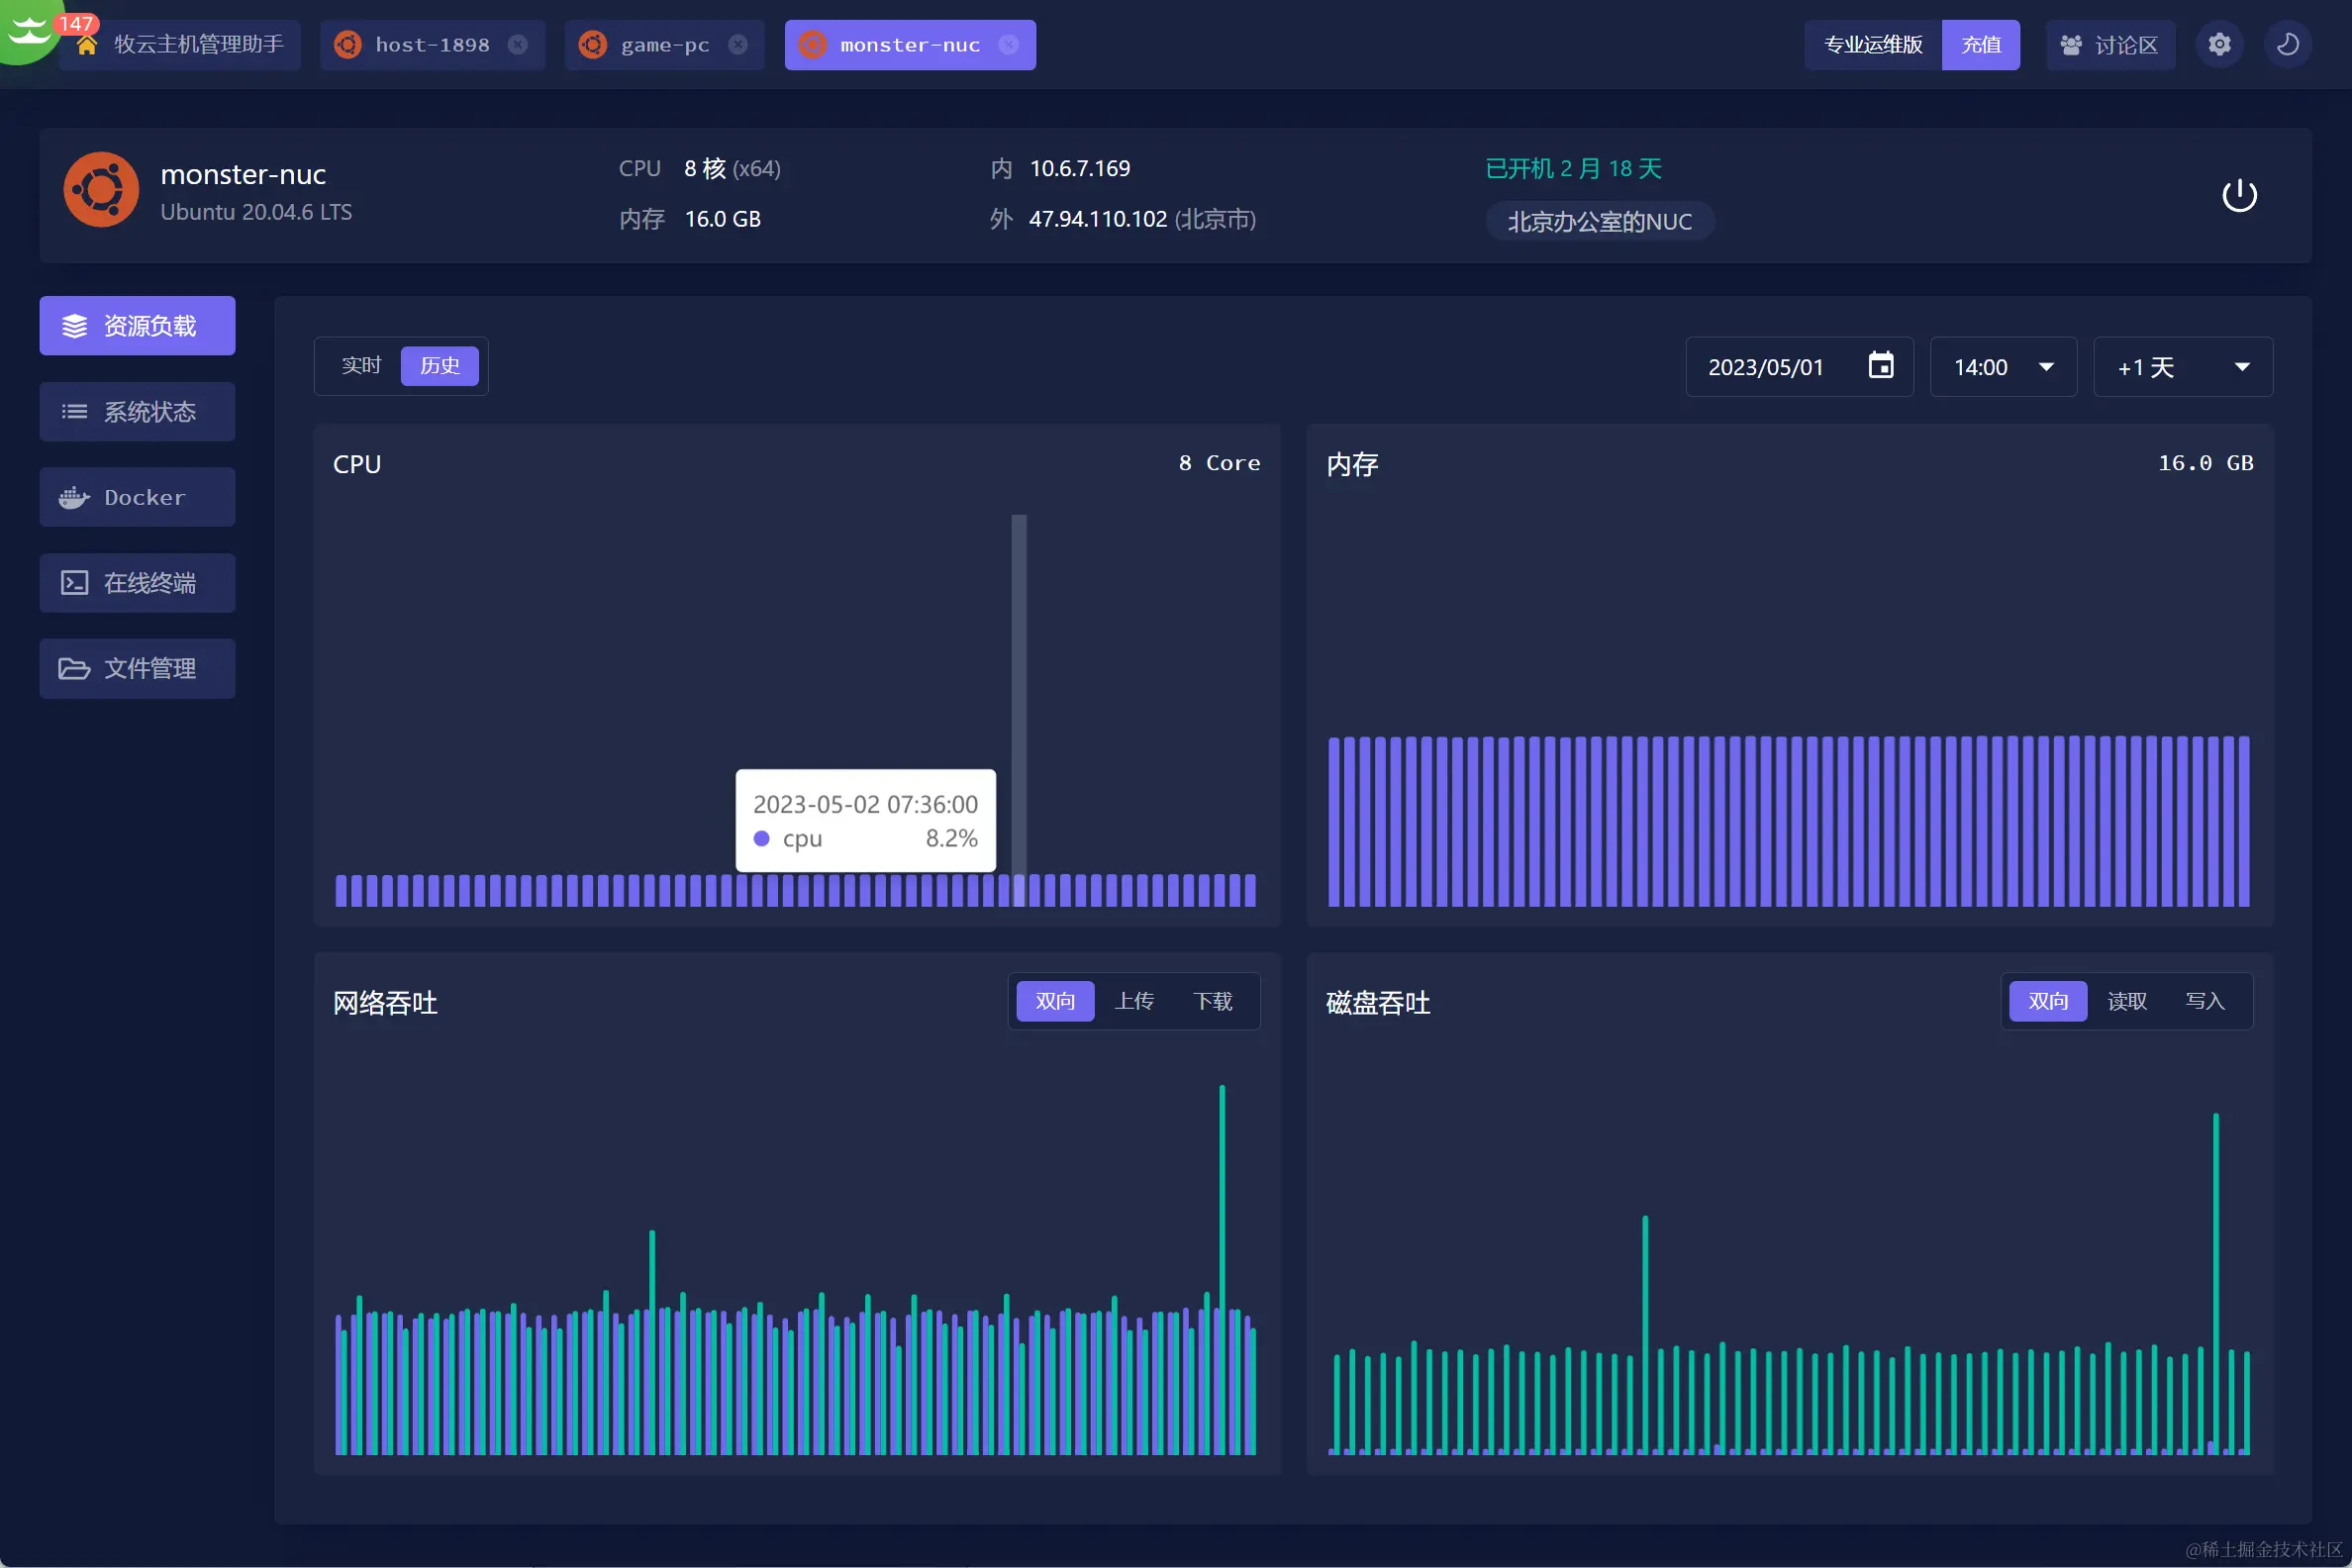
Task: Open the calendar date picker icon
Action: coord(1880,366)
